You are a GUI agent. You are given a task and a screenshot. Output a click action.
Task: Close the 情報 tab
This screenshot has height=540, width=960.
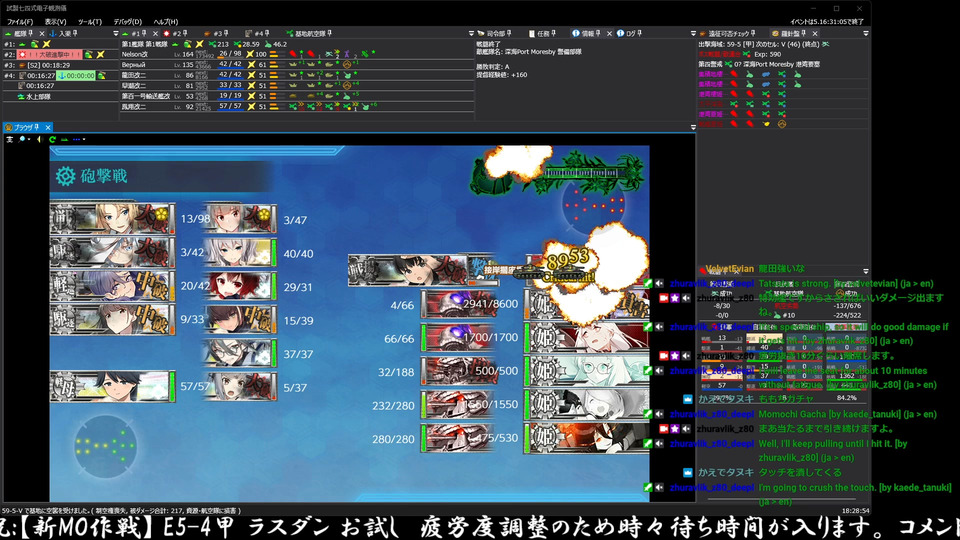pyautogui.click(x=609, y=34)
